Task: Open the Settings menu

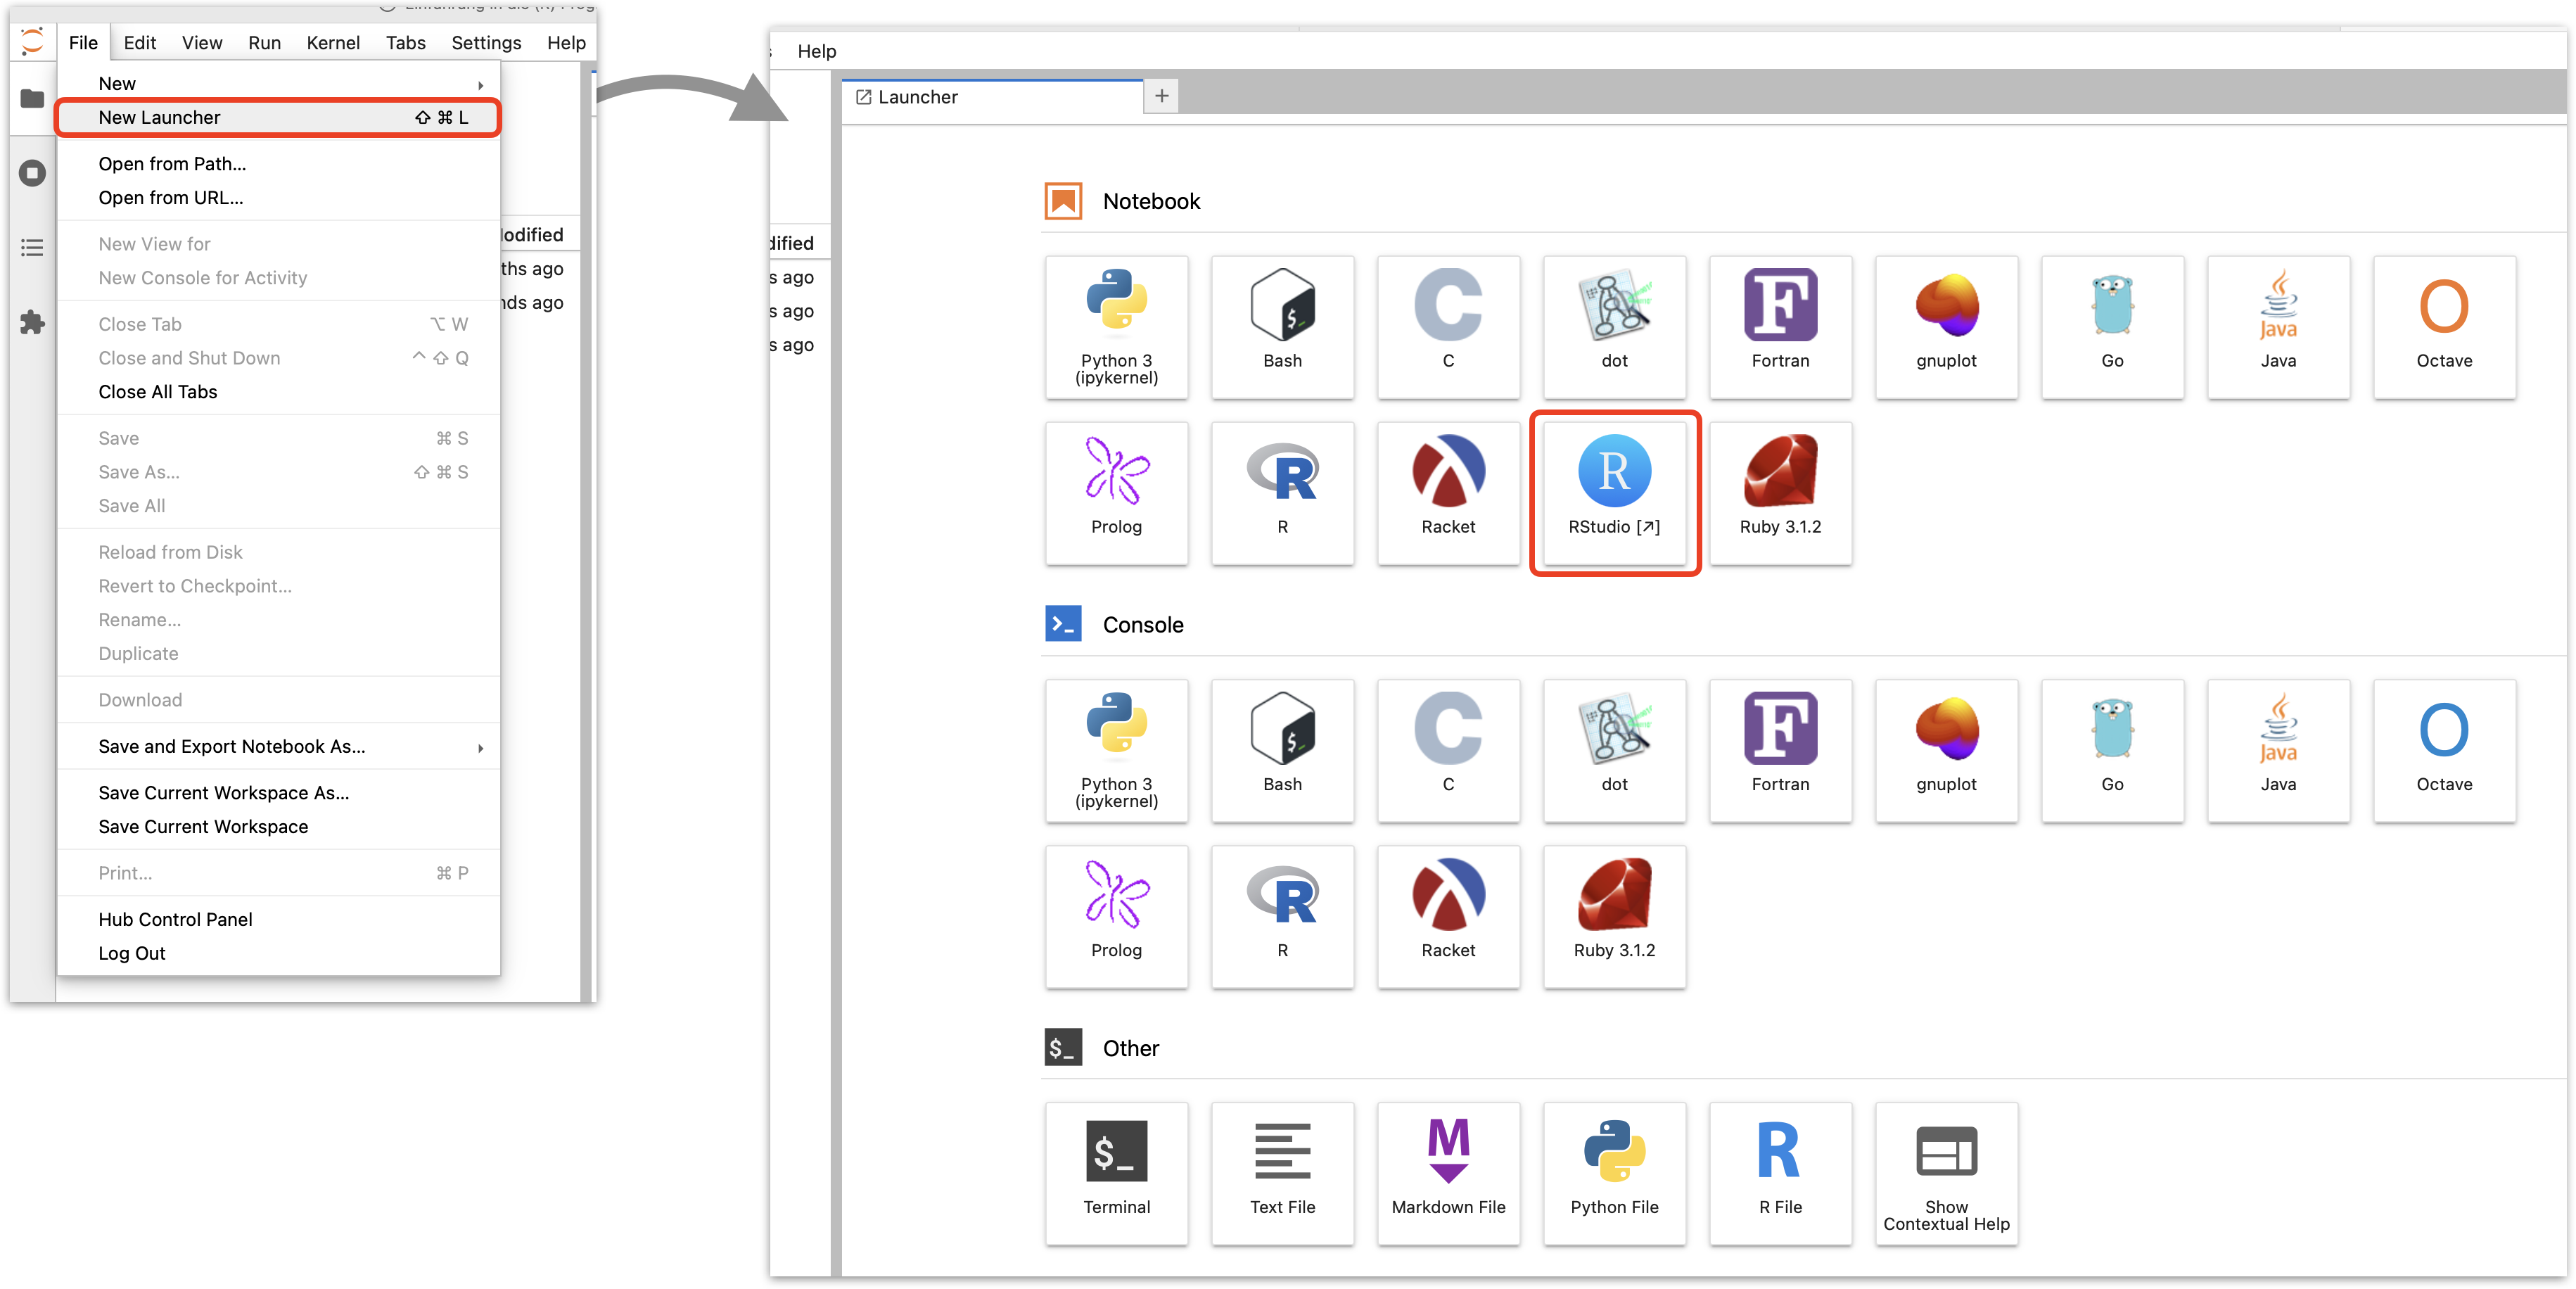Action: coord(486,43)
